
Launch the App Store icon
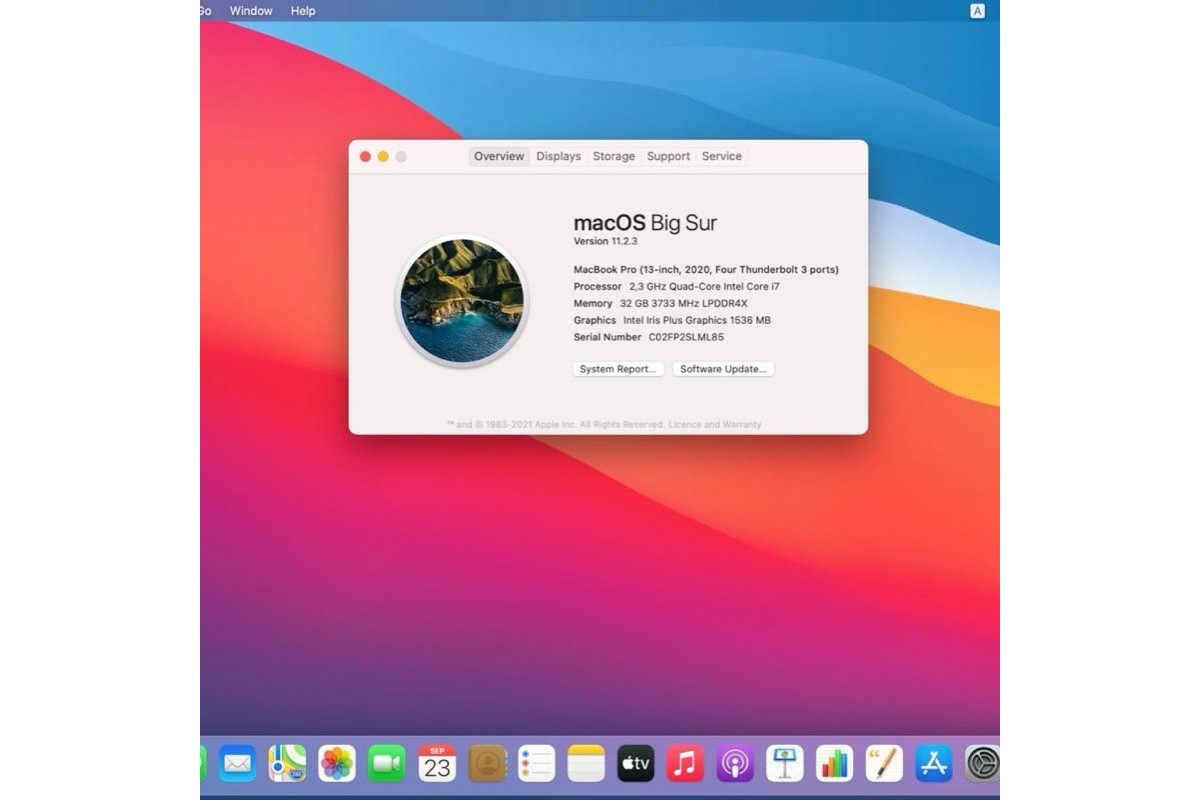934,764
